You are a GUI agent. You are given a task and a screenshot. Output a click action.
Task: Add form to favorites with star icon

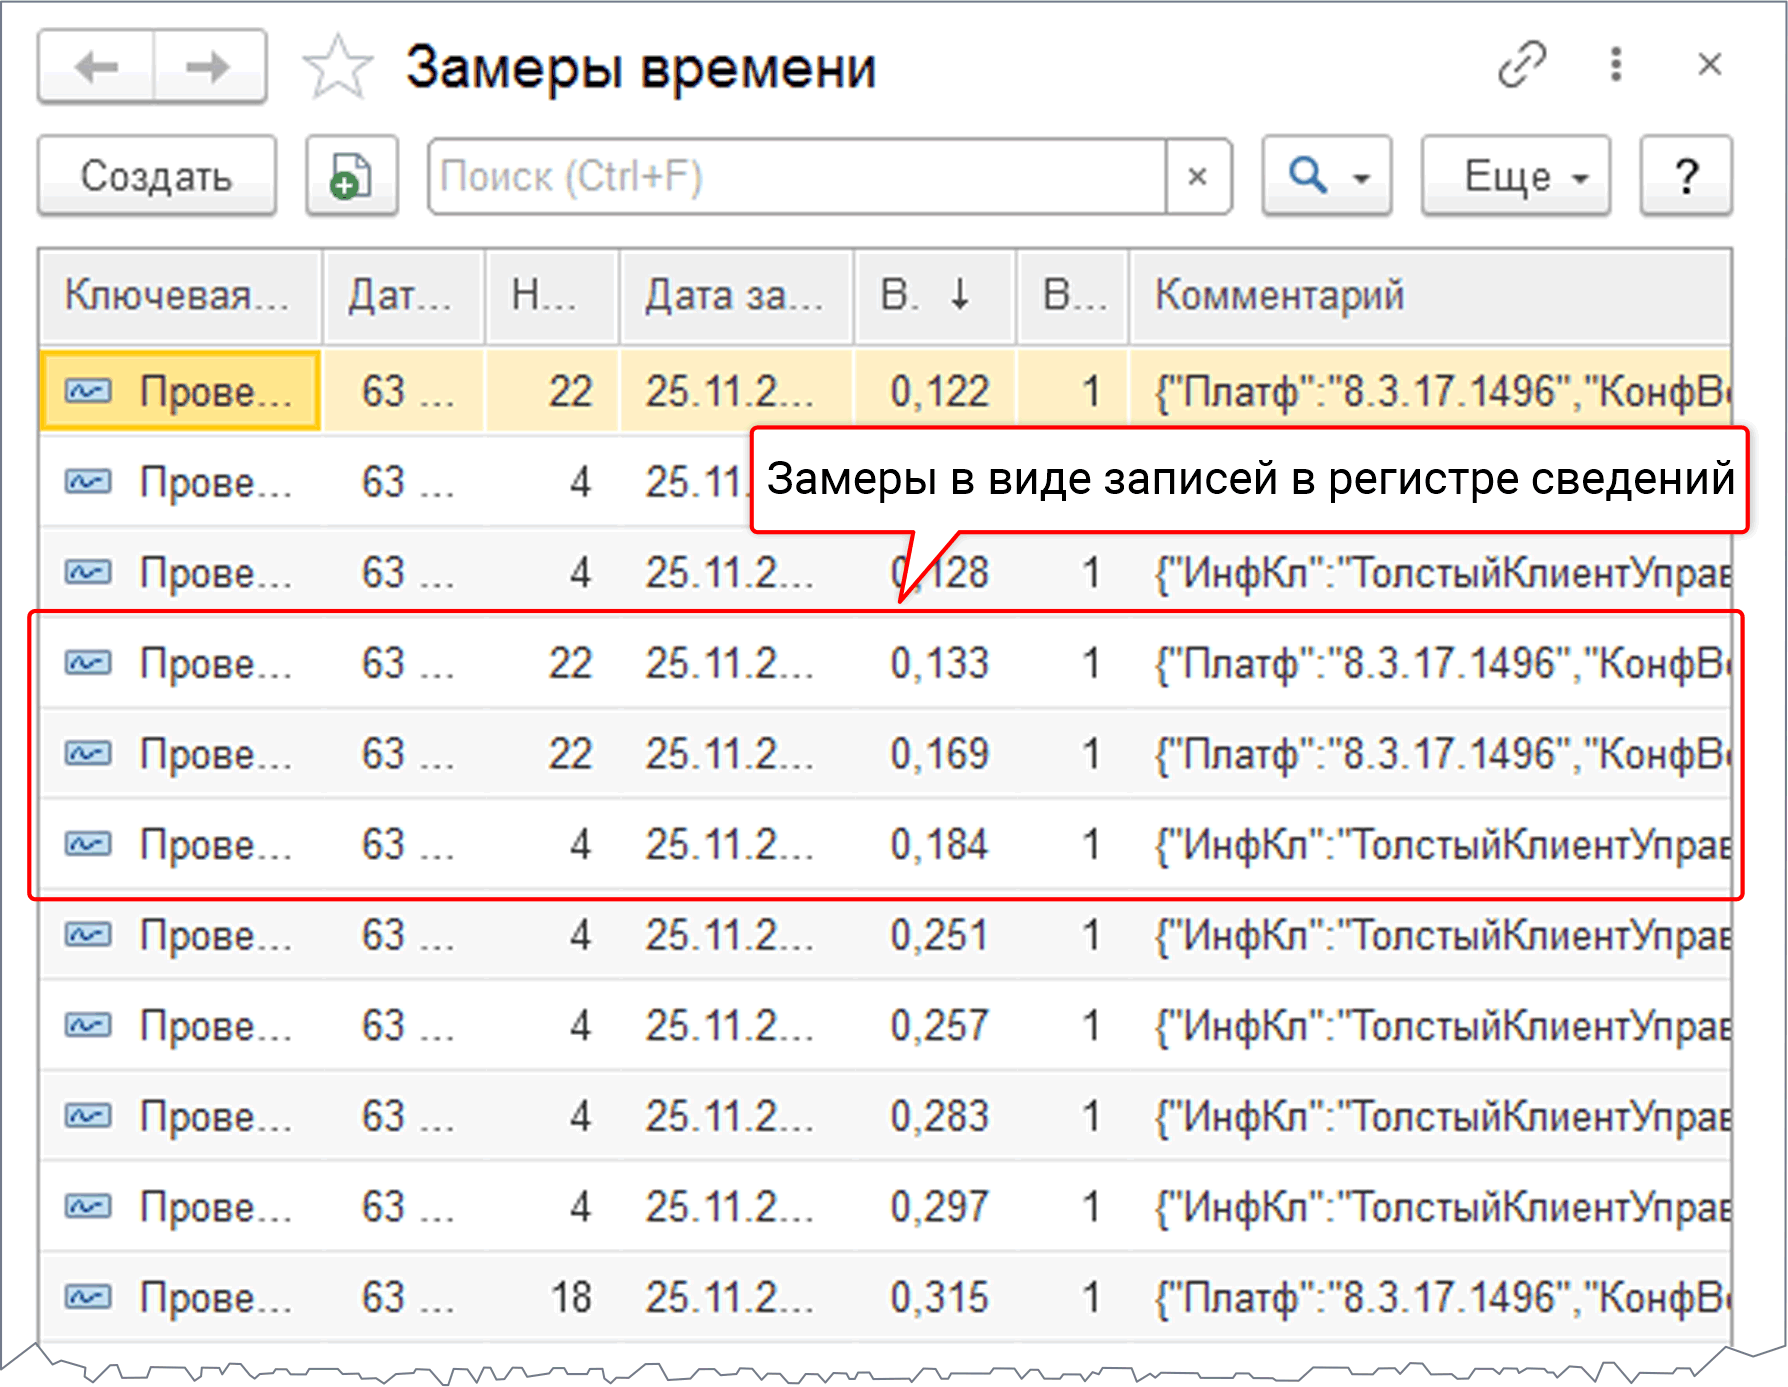pyautogui.click(x=337, y=68)
